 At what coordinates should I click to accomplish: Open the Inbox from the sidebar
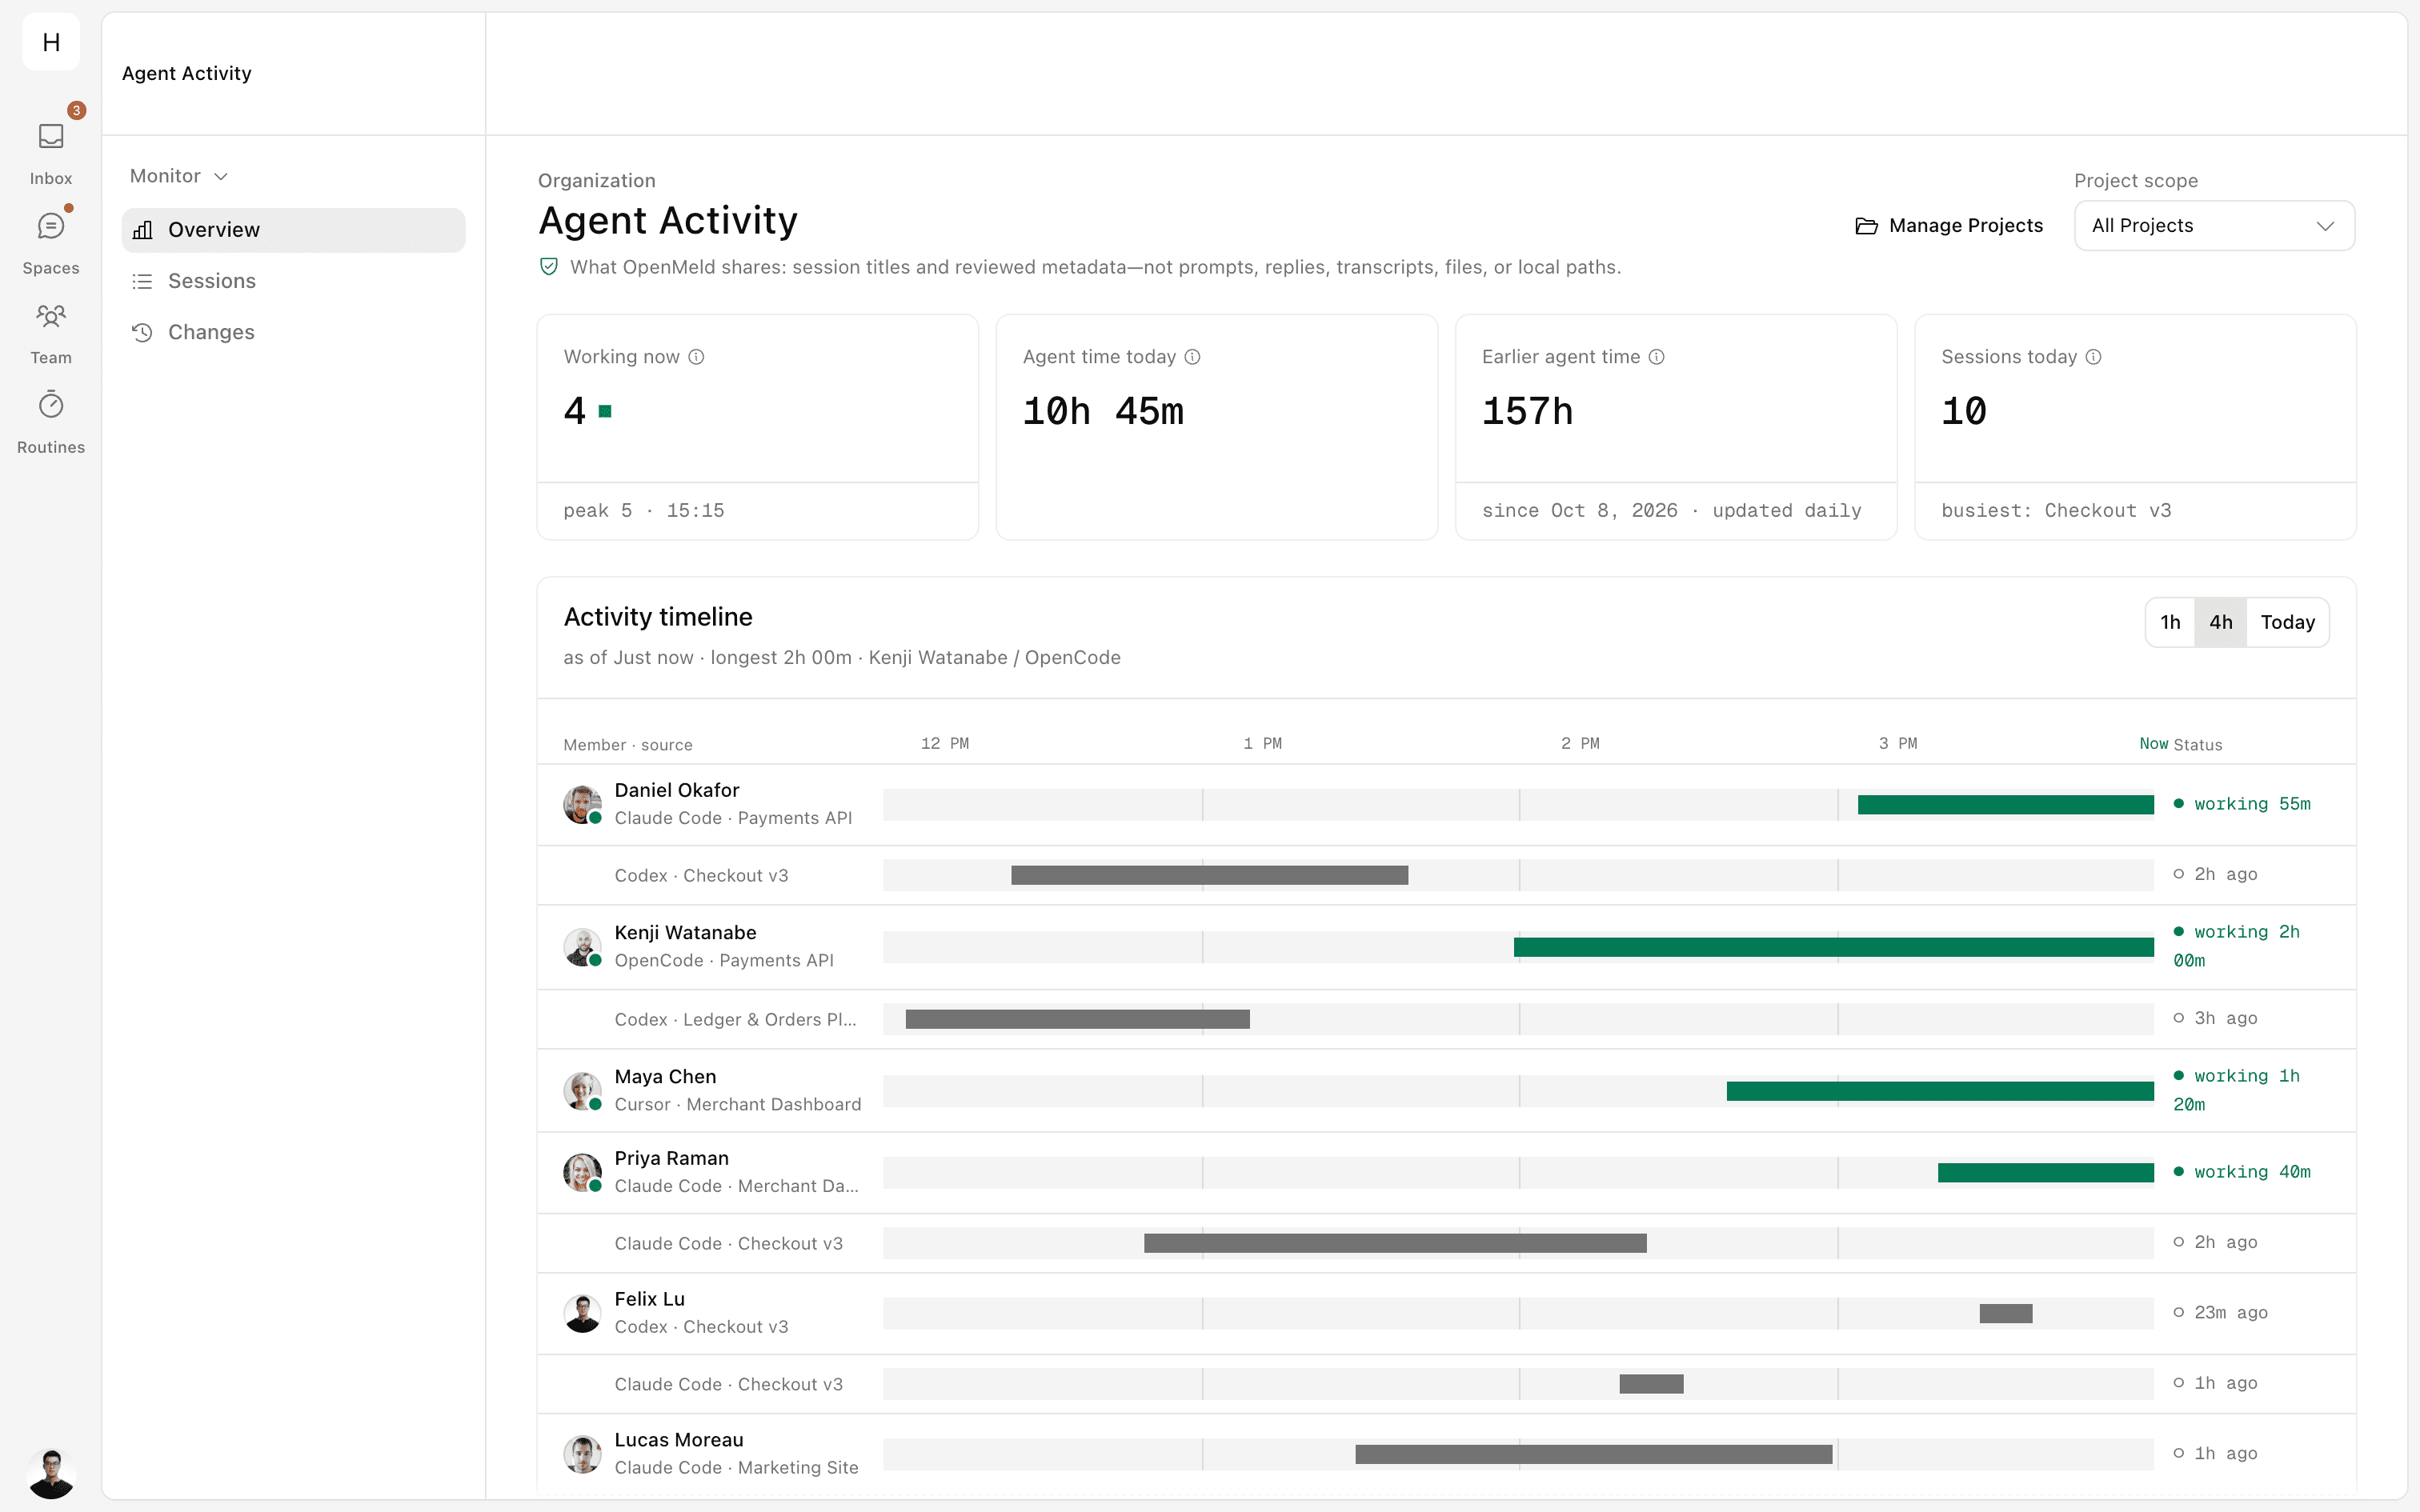click(x=51, y=136)
